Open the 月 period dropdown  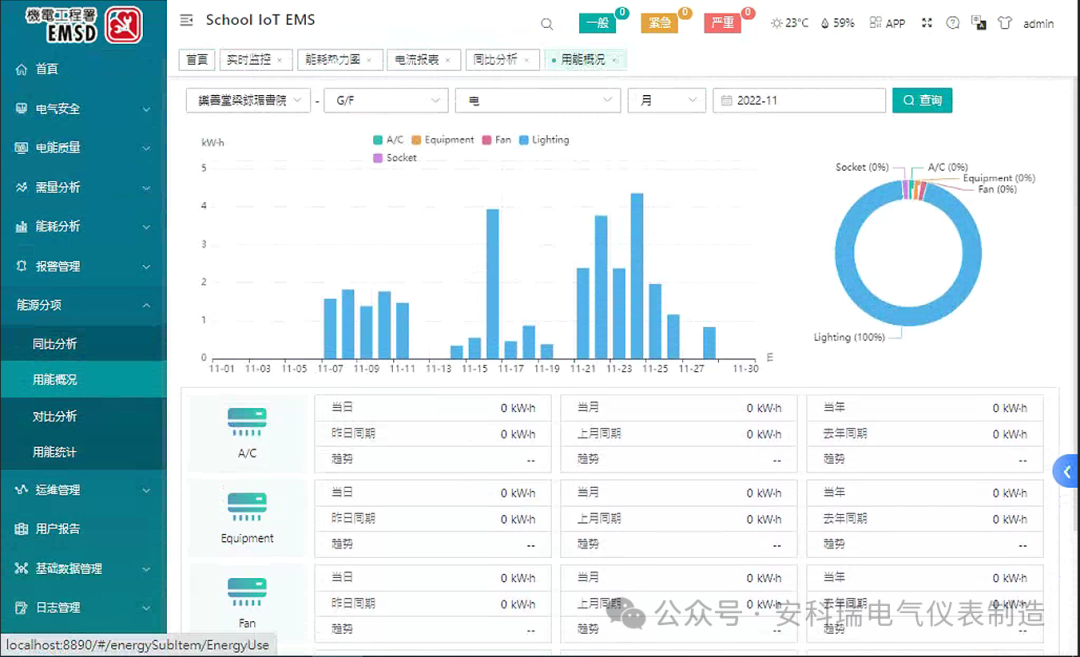666,101
